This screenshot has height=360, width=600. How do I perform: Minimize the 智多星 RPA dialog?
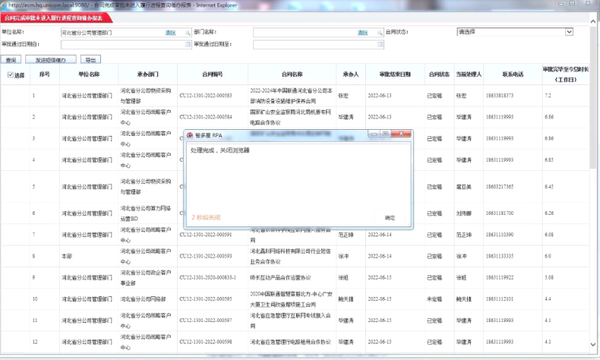374,134
